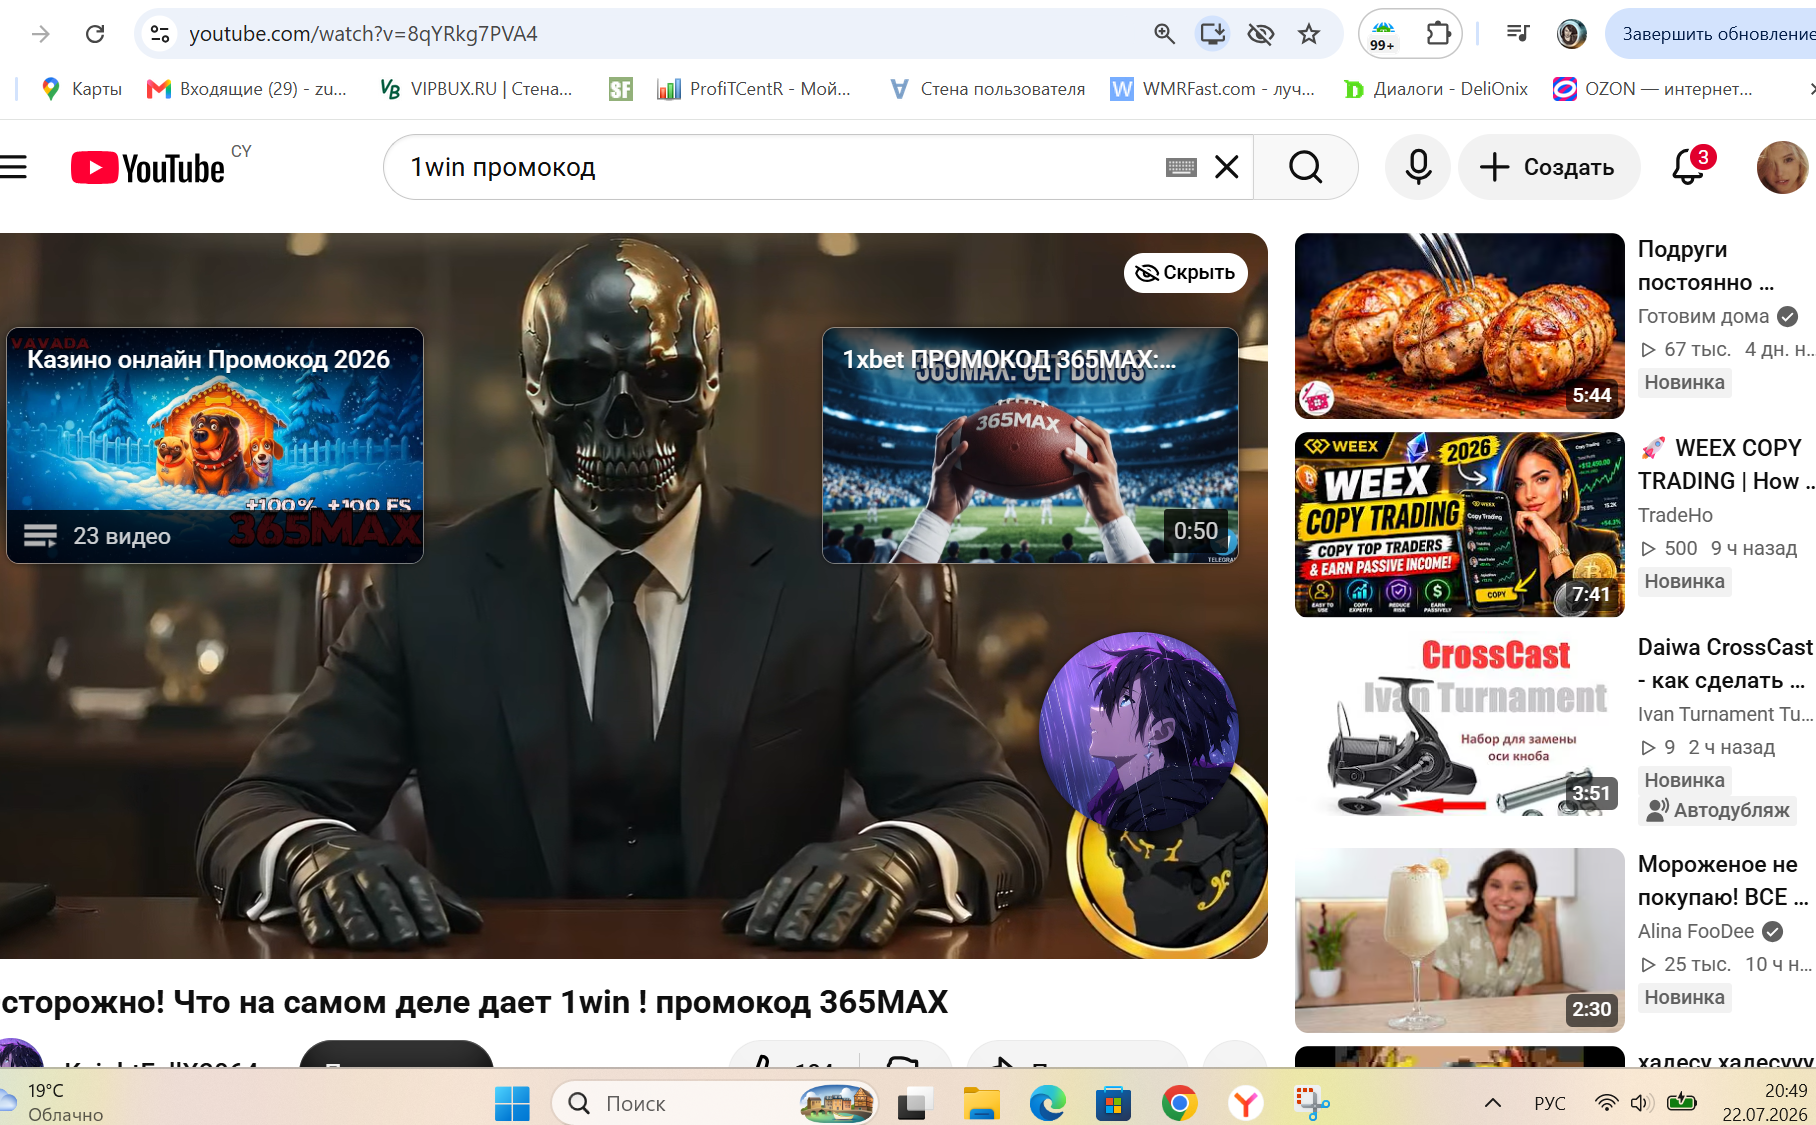Viewport: 1816px width, 1125px height.
Task: Open the YouTube hamburger guide menu
Action: point(14,167)
